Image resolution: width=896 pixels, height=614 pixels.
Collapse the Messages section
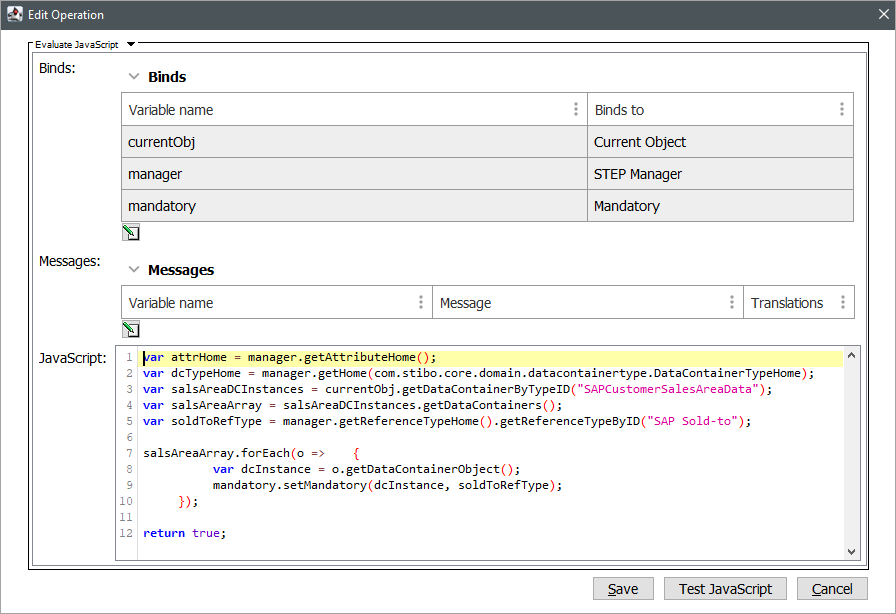(x=133, y=270)
